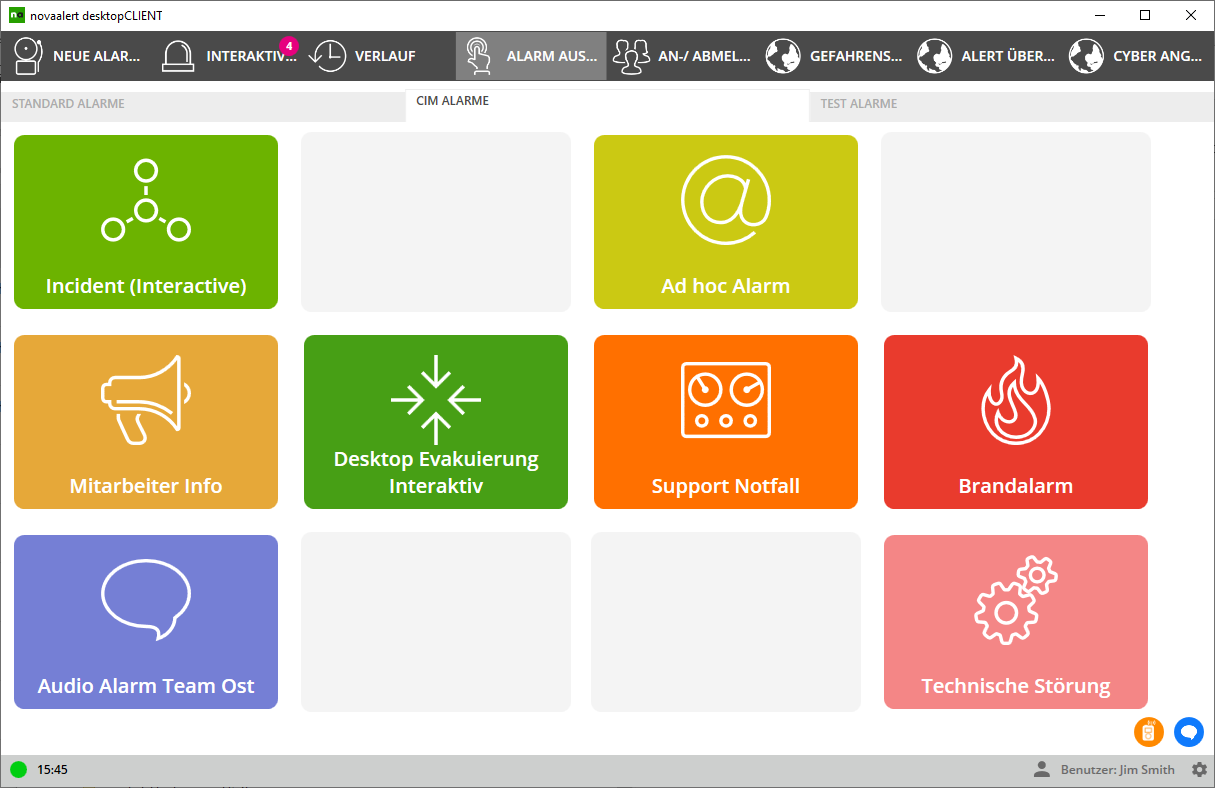Screen dimensions: 1215x788
Task: Launch the Ad hoc Alarm tile
Action: tap(726, 222)
